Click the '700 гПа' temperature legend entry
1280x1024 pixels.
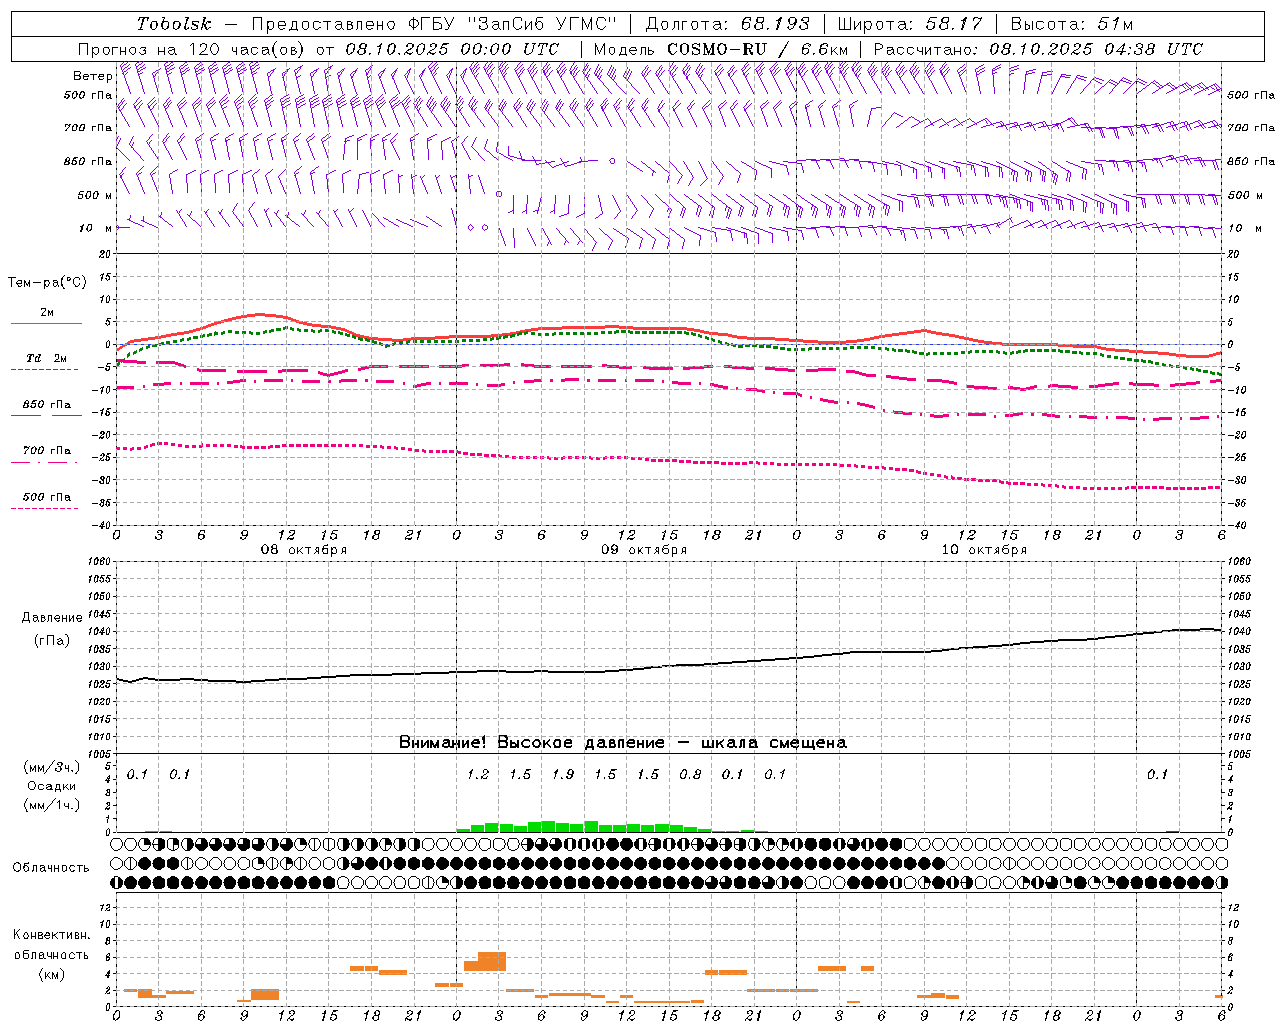tap(47, 451)
